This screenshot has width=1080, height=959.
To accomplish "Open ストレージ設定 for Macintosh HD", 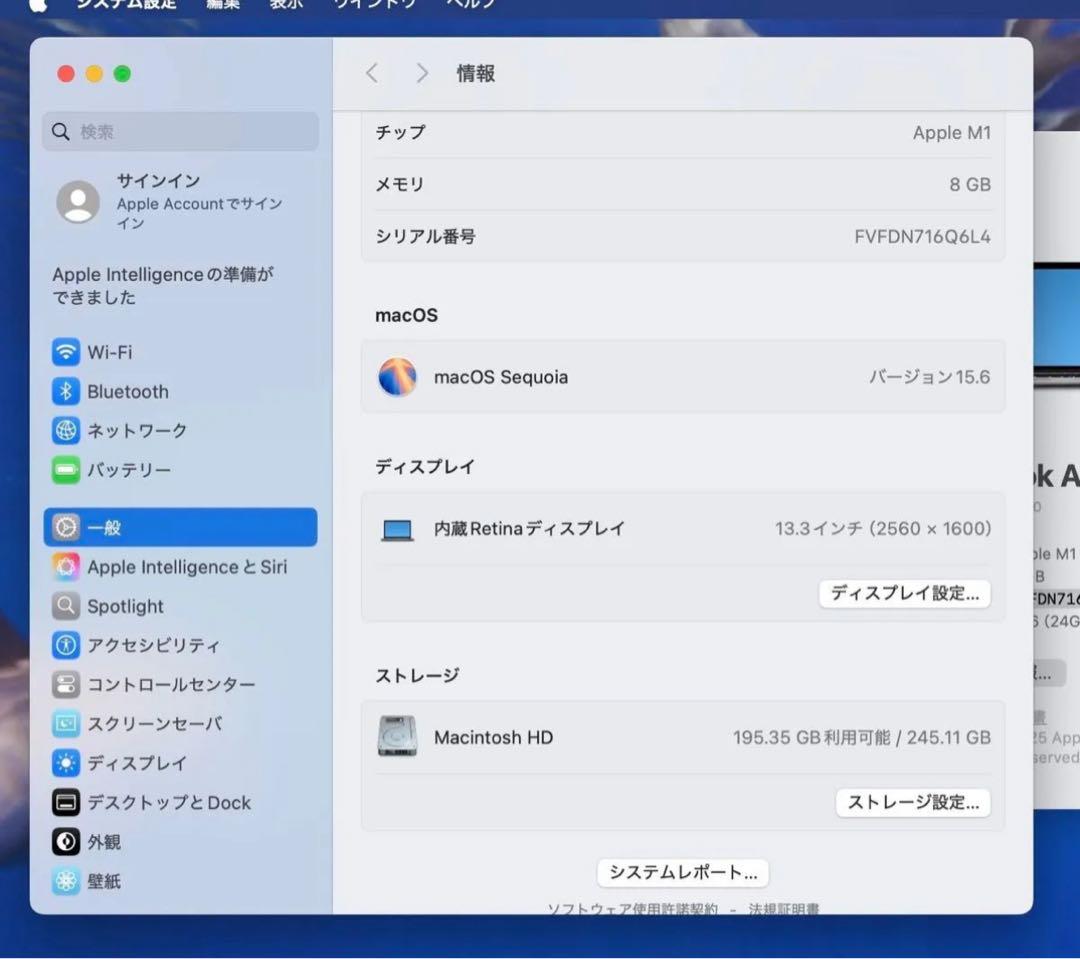I will click(911, 802).
